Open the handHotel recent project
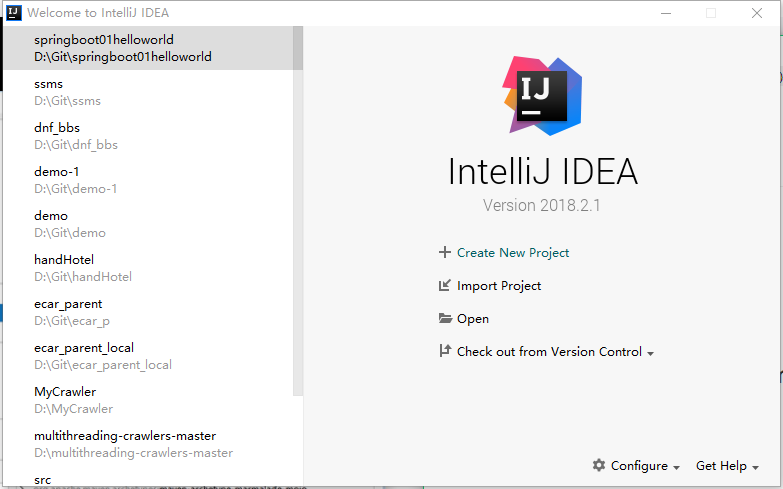Image resolution: width=783 pixels, height=489 pixels. (x=82, y=268)
